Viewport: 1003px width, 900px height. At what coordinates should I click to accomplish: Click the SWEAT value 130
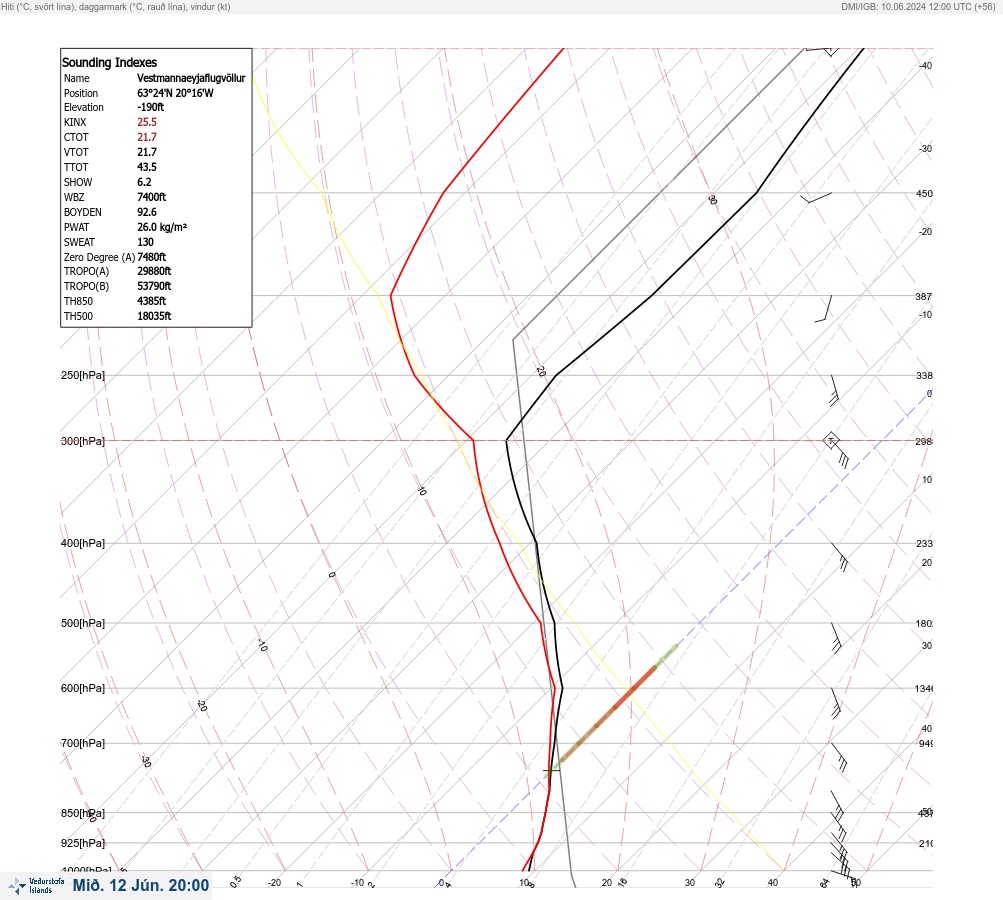tap(145, 242)
